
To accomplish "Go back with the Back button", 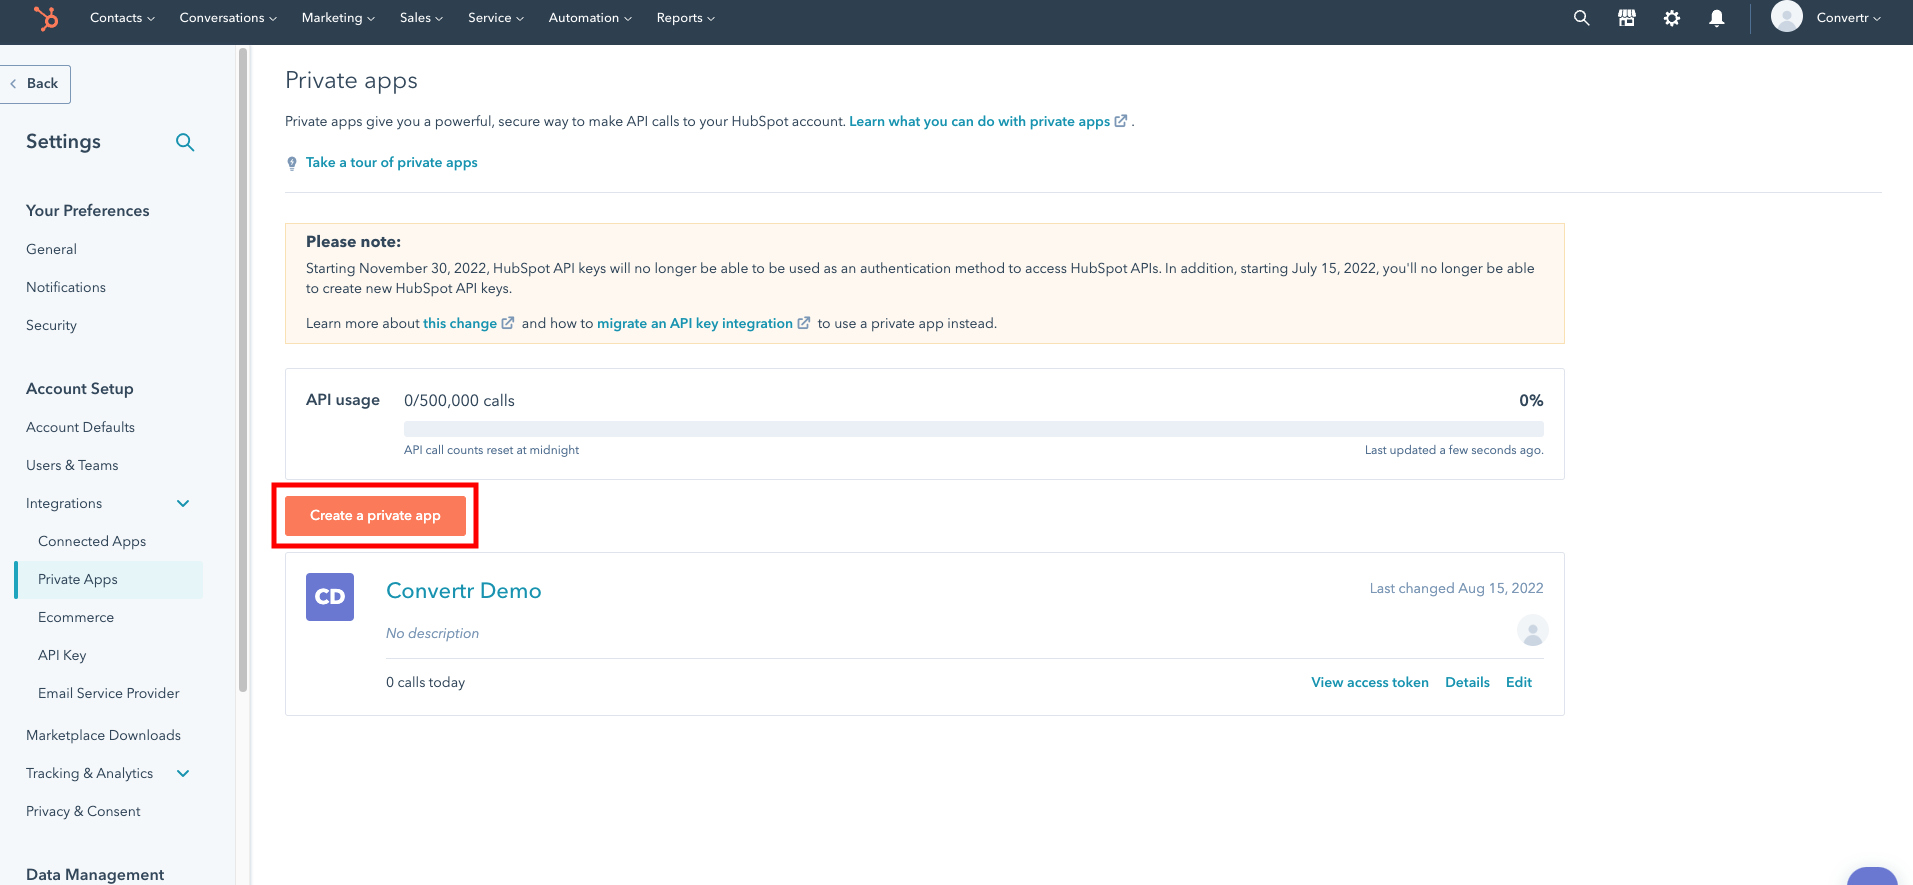I will click(36, 84).
